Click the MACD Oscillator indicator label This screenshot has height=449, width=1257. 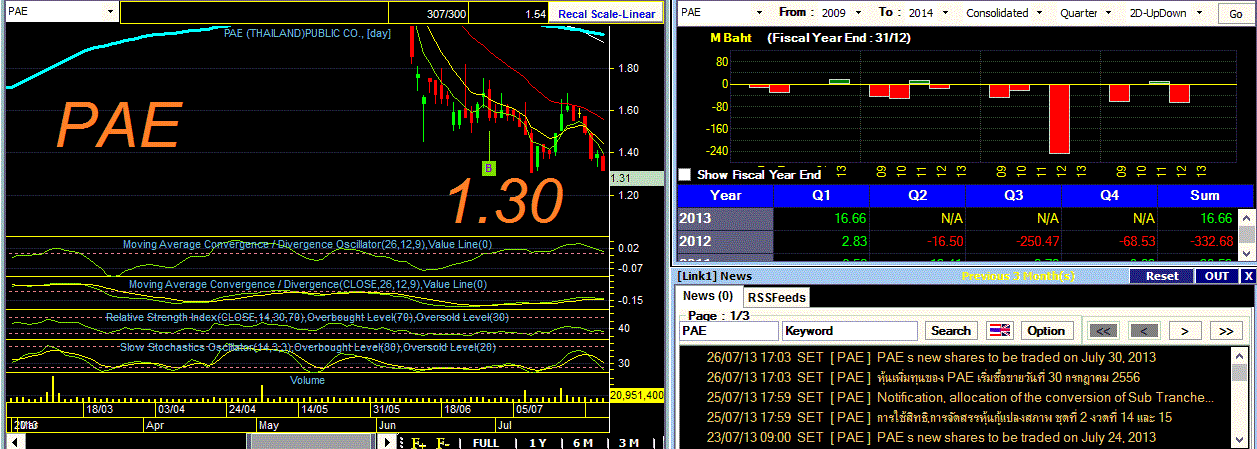point(306,244)
